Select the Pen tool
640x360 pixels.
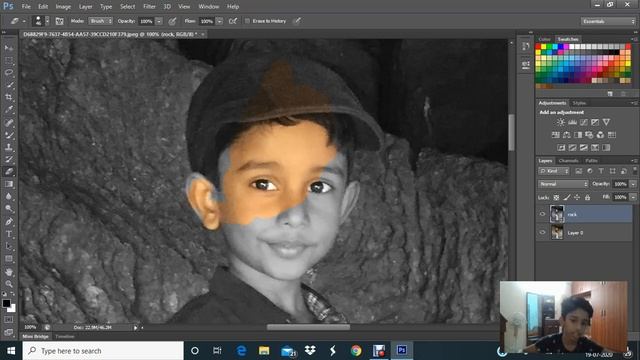(9, 222)
